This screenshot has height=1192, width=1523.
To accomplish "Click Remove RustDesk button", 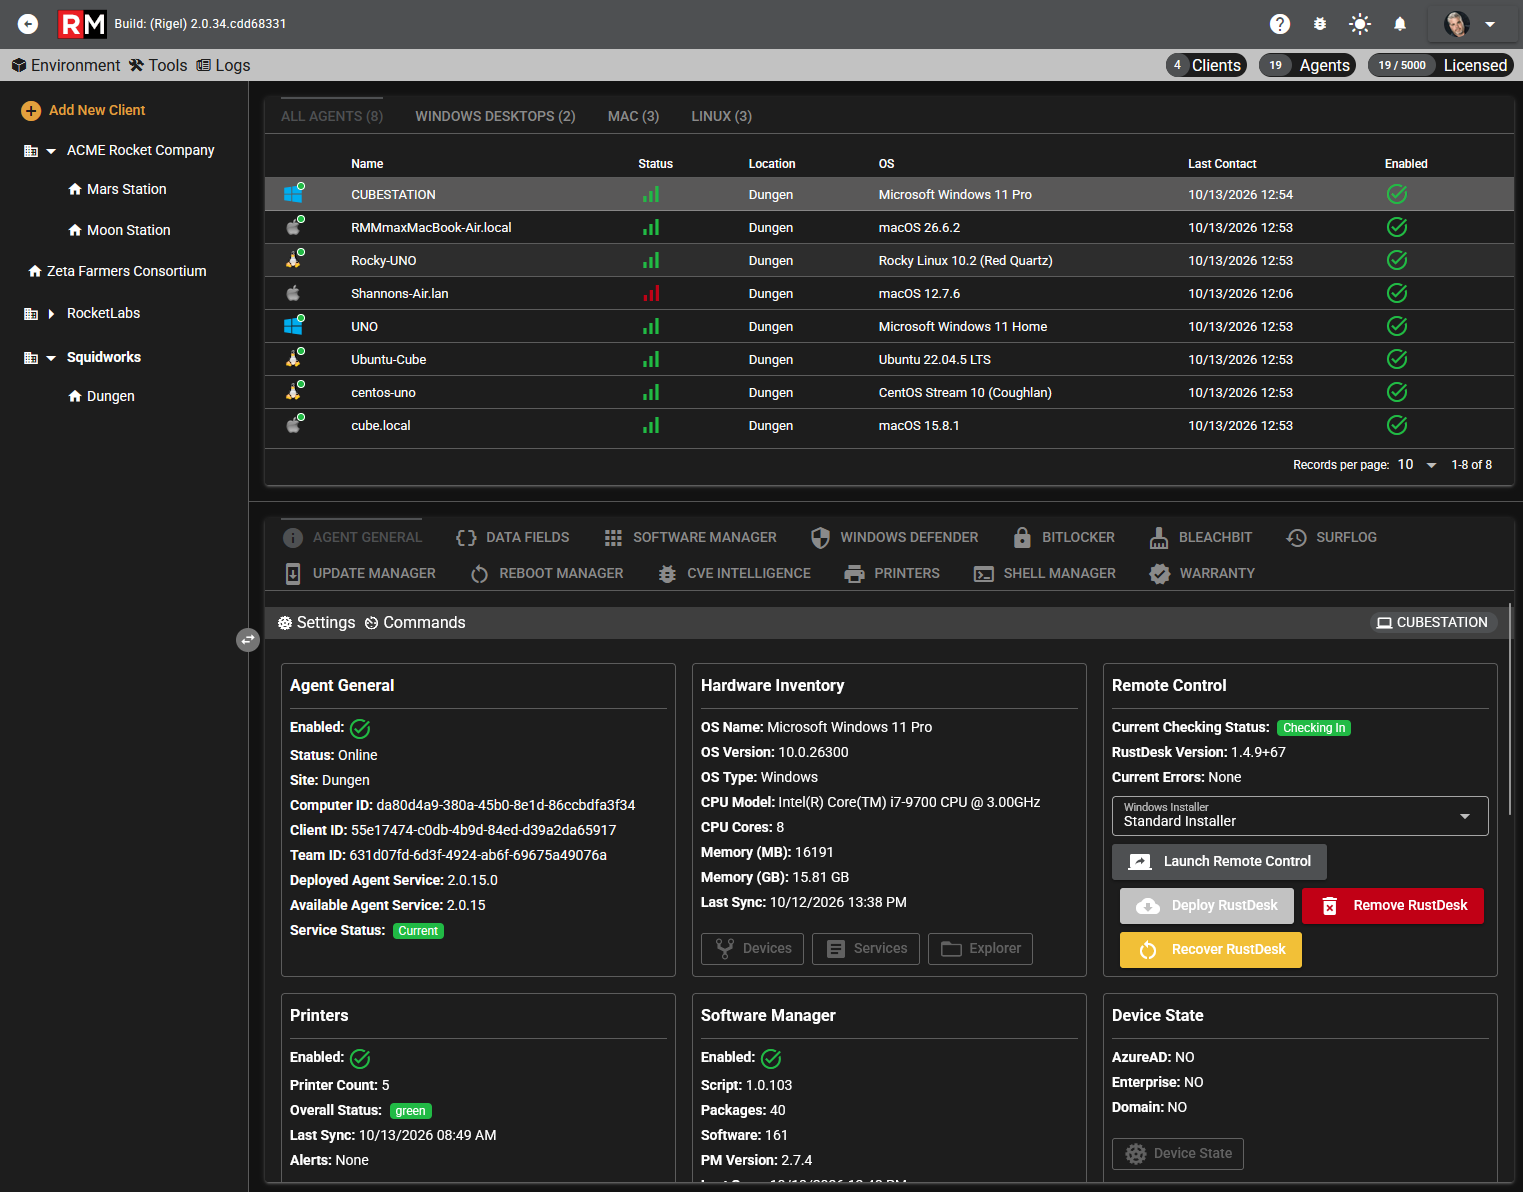I will [x=1393, y=905].
